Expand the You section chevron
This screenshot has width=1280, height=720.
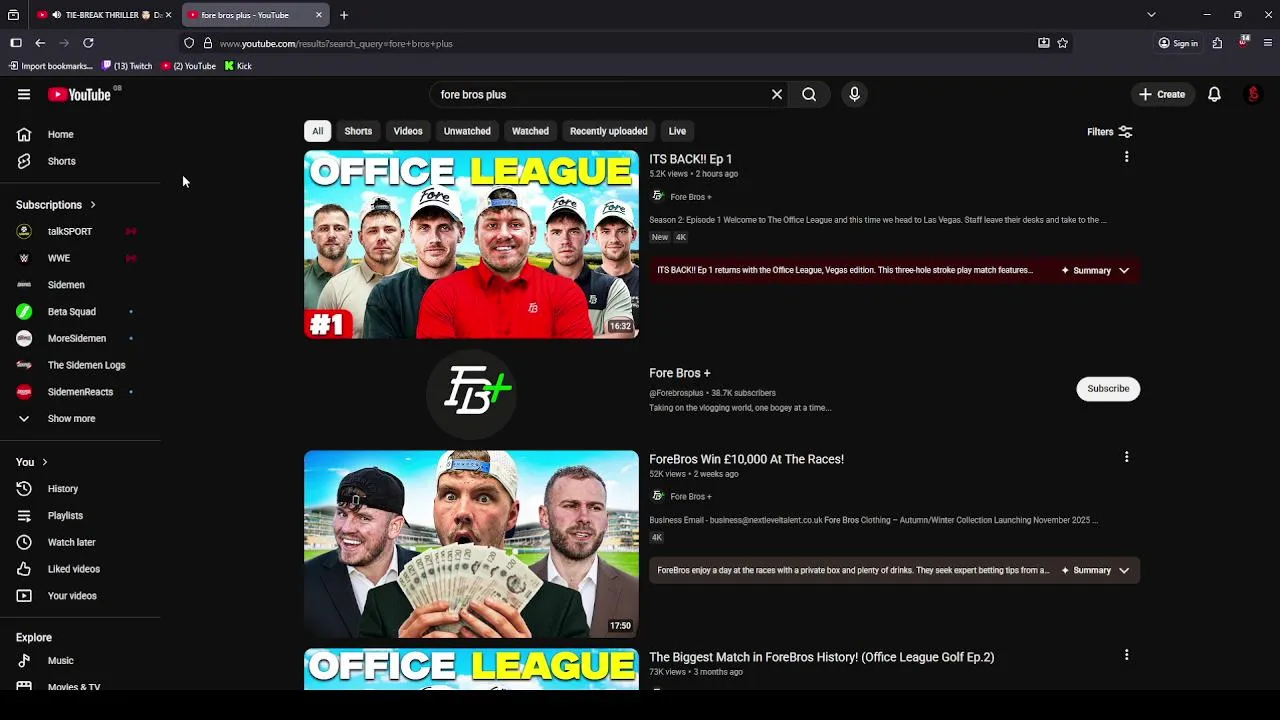45,462
